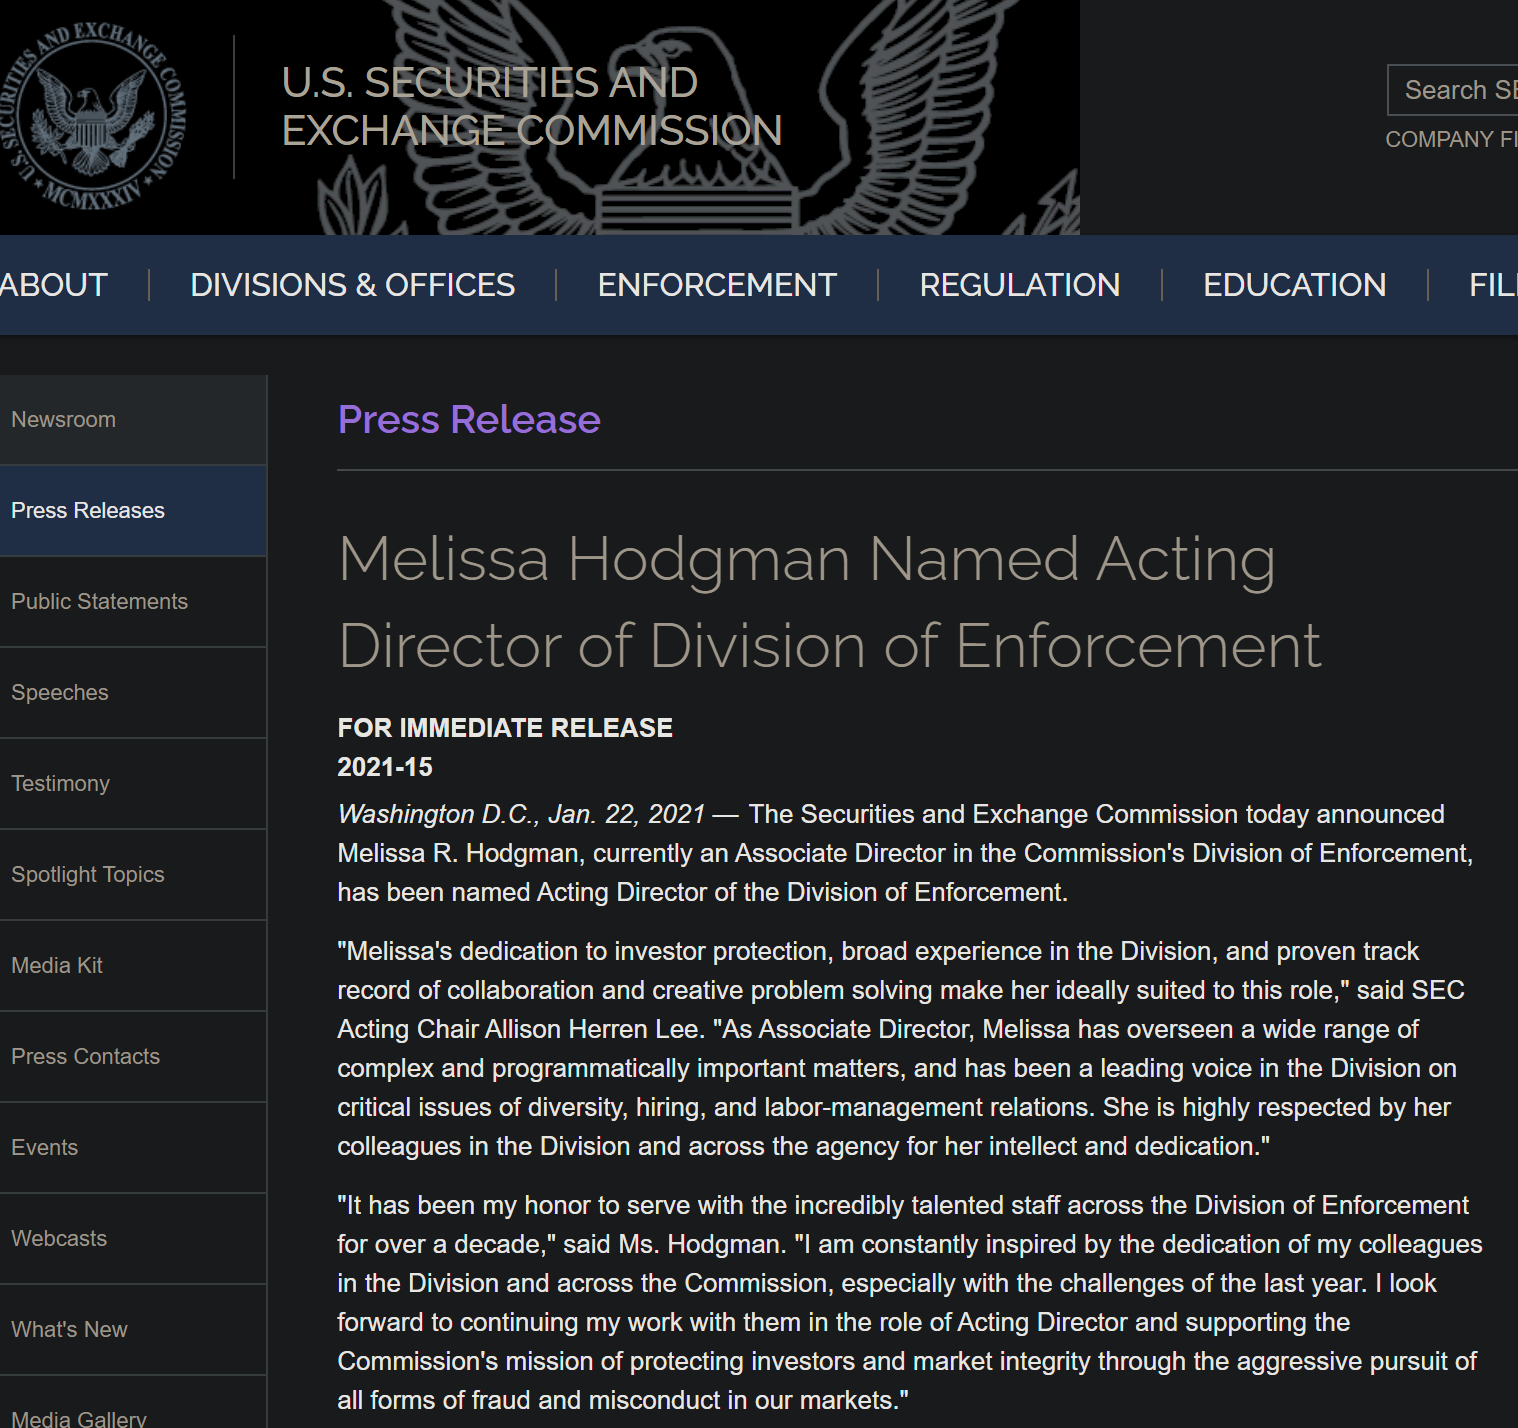Go to Newsroom in the sidebar
1518x1428 pixels.
click(x=133, y=420)
